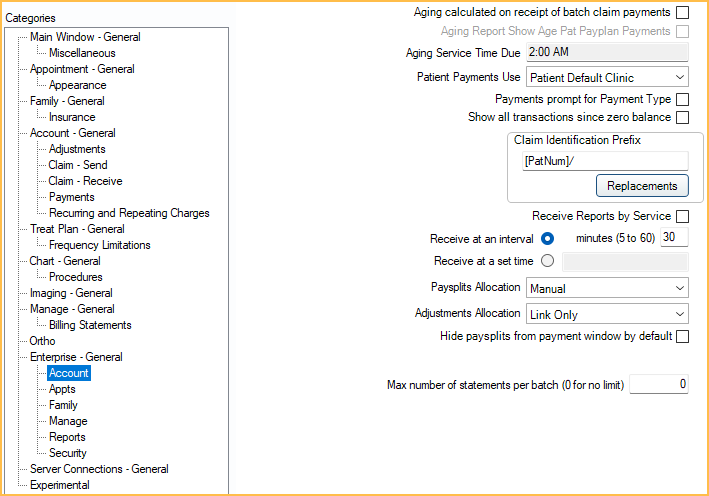The image size is (709, 496).
Task: Select Receive at a set time radio
Action: 547,261
